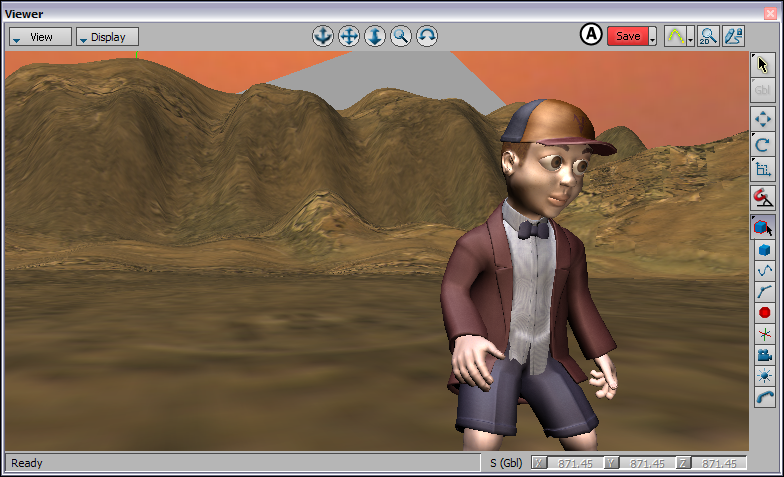Toggle the curve path display icon
784x477 pixels.
tap(764, 271)
